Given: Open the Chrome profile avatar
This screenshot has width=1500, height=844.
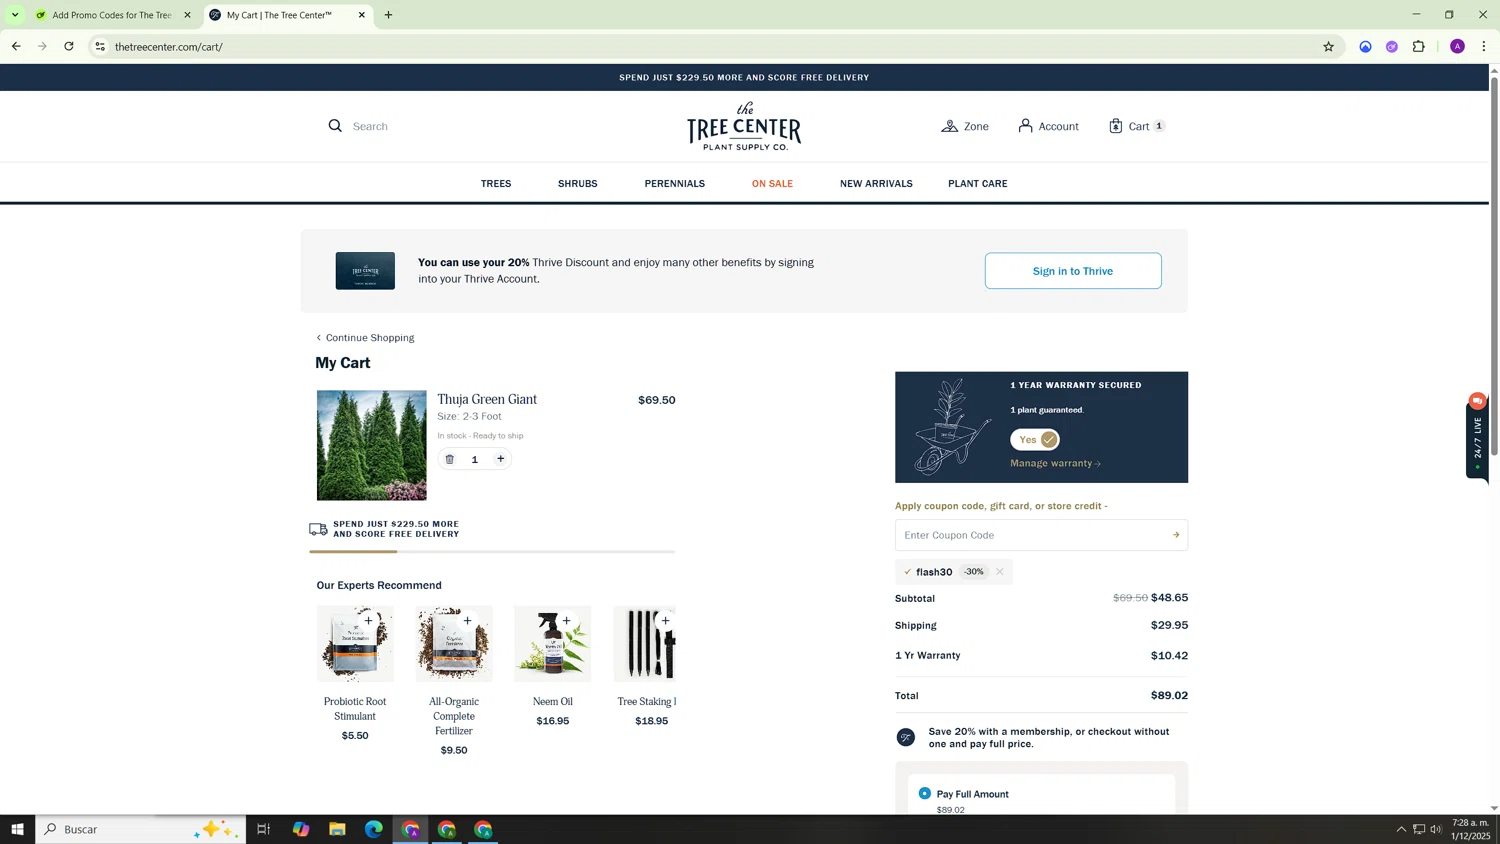Looking at the screenshot, I should [x=1457, y=46].
